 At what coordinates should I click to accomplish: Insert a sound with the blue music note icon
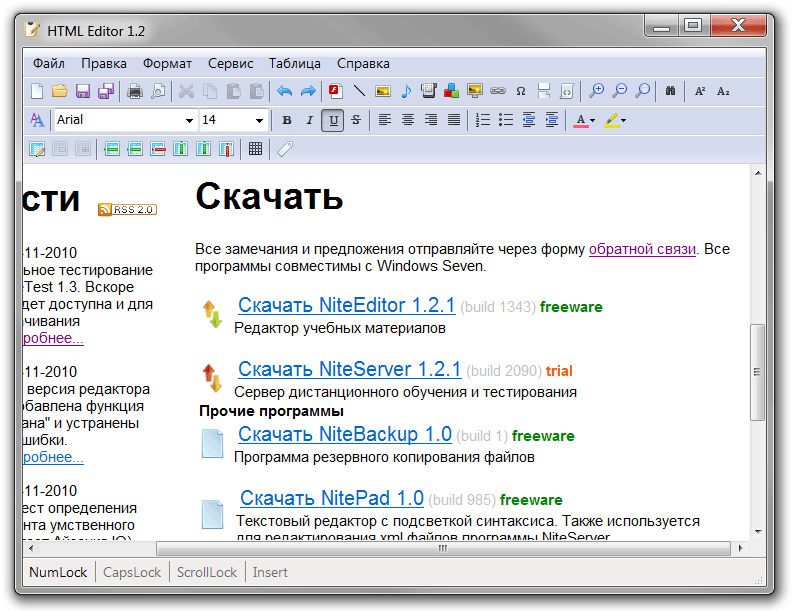(406, 91)
